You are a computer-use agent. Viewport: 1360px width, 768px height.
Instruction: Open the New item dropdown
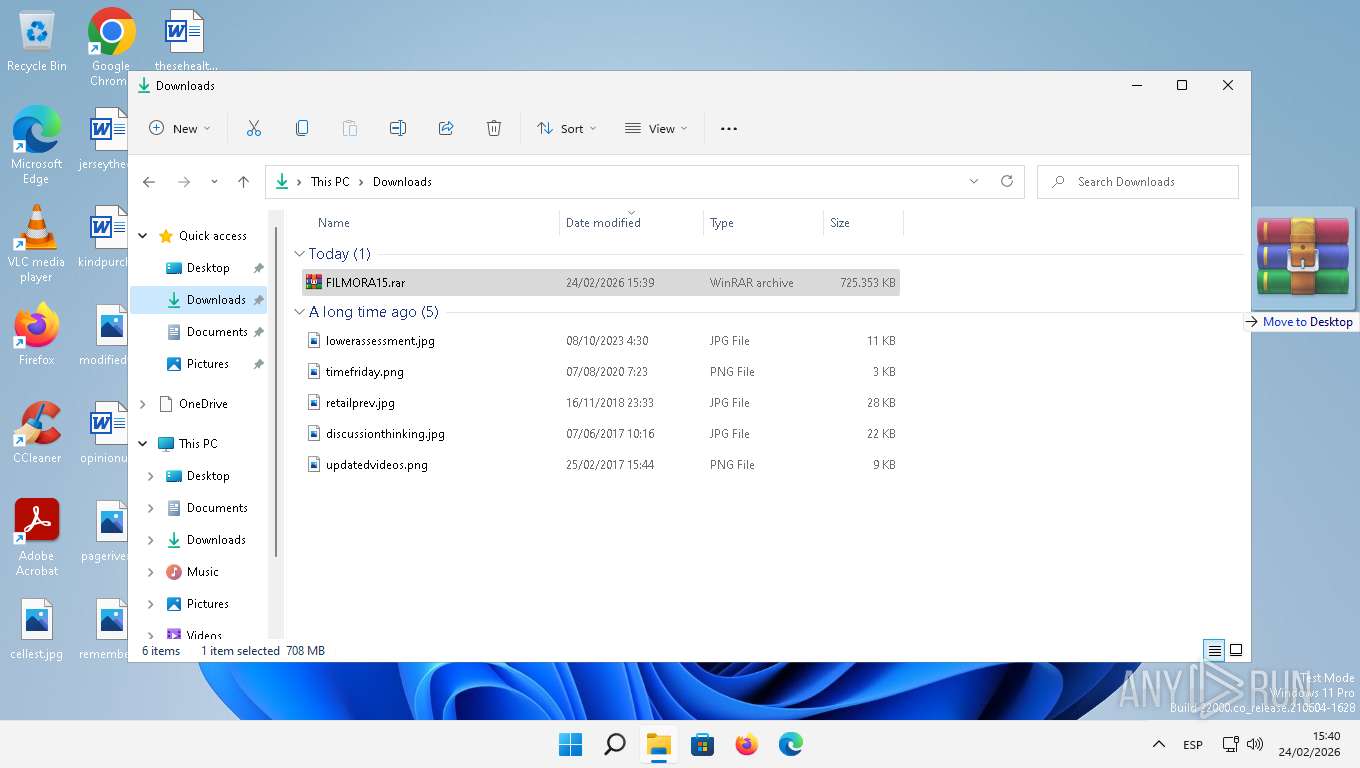click(x=180, y=128)
